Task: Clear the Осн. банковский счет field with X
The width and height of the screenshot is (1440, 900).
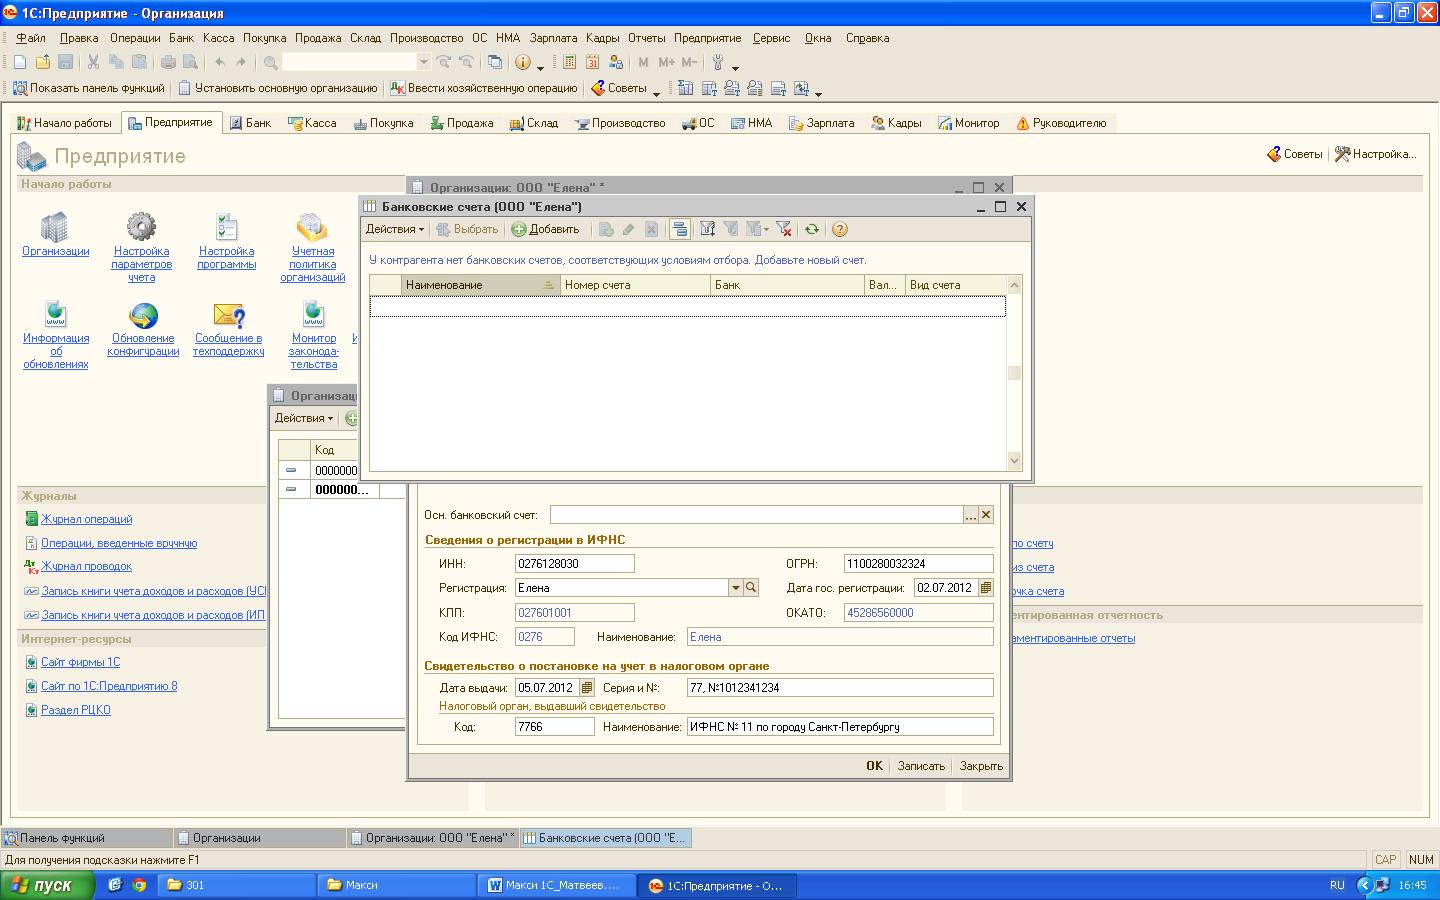Action: pyautogui.click(x=985, y=515)
